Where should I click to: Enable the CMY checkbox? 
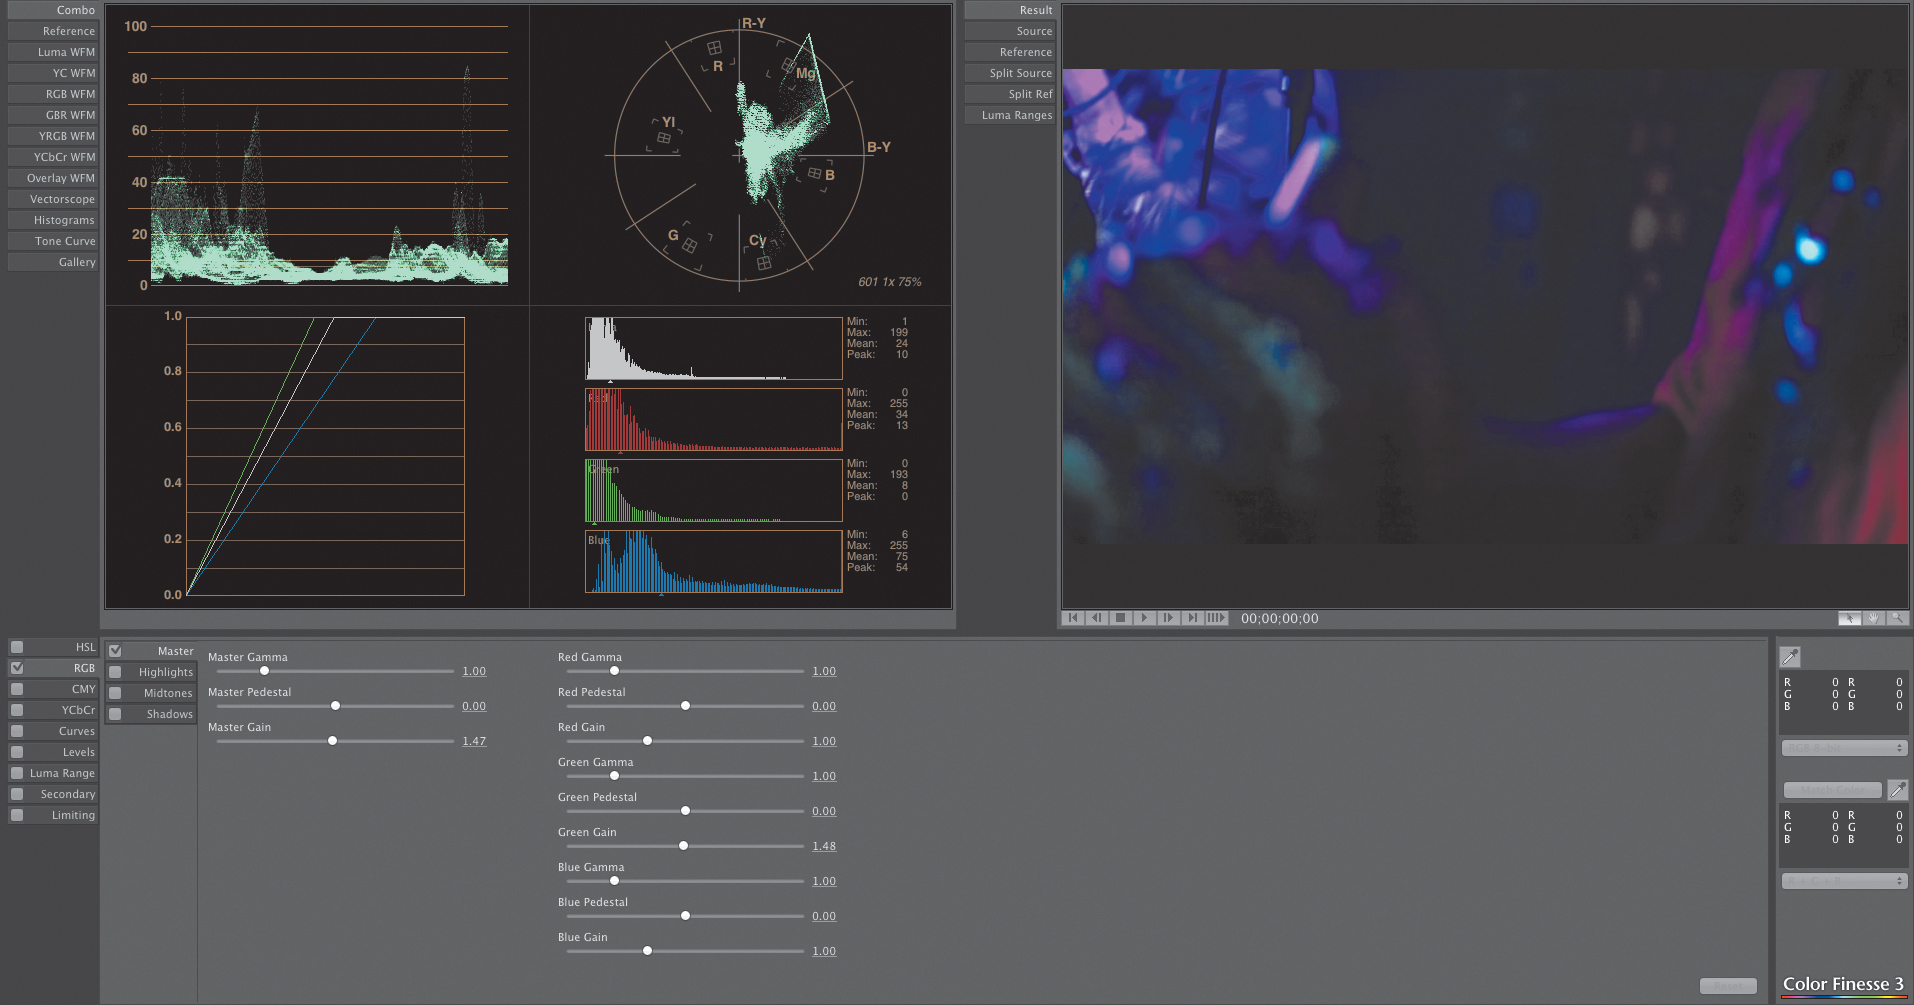17,689
